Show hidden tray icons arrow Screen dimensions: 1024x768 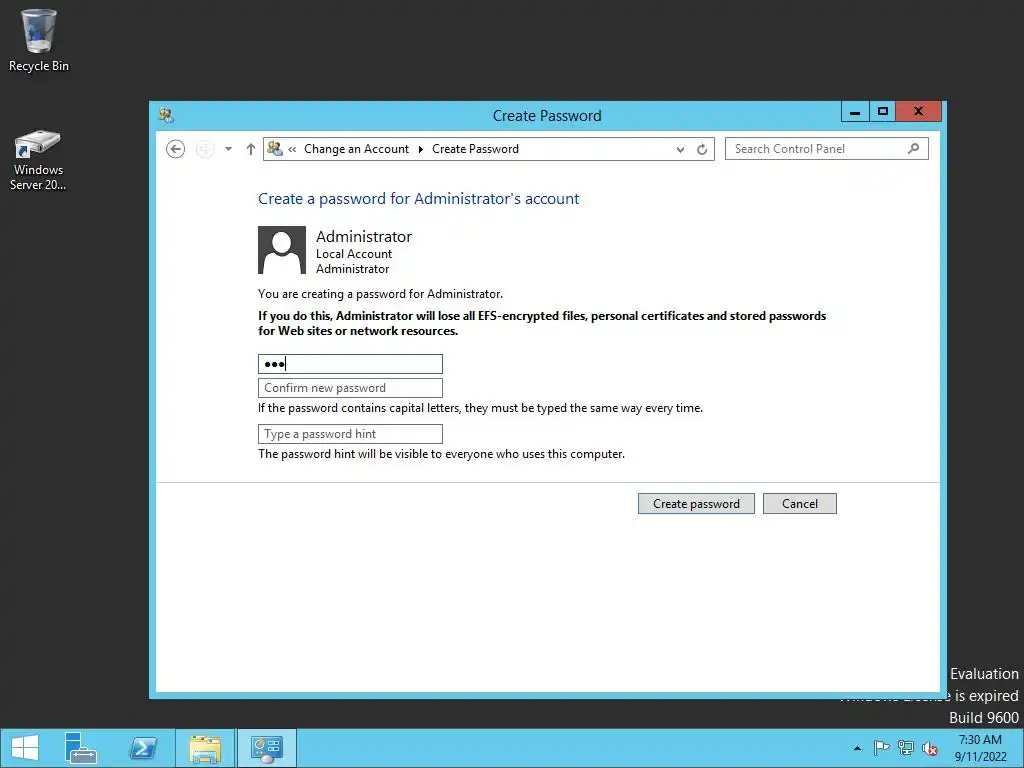click(857, 748)
